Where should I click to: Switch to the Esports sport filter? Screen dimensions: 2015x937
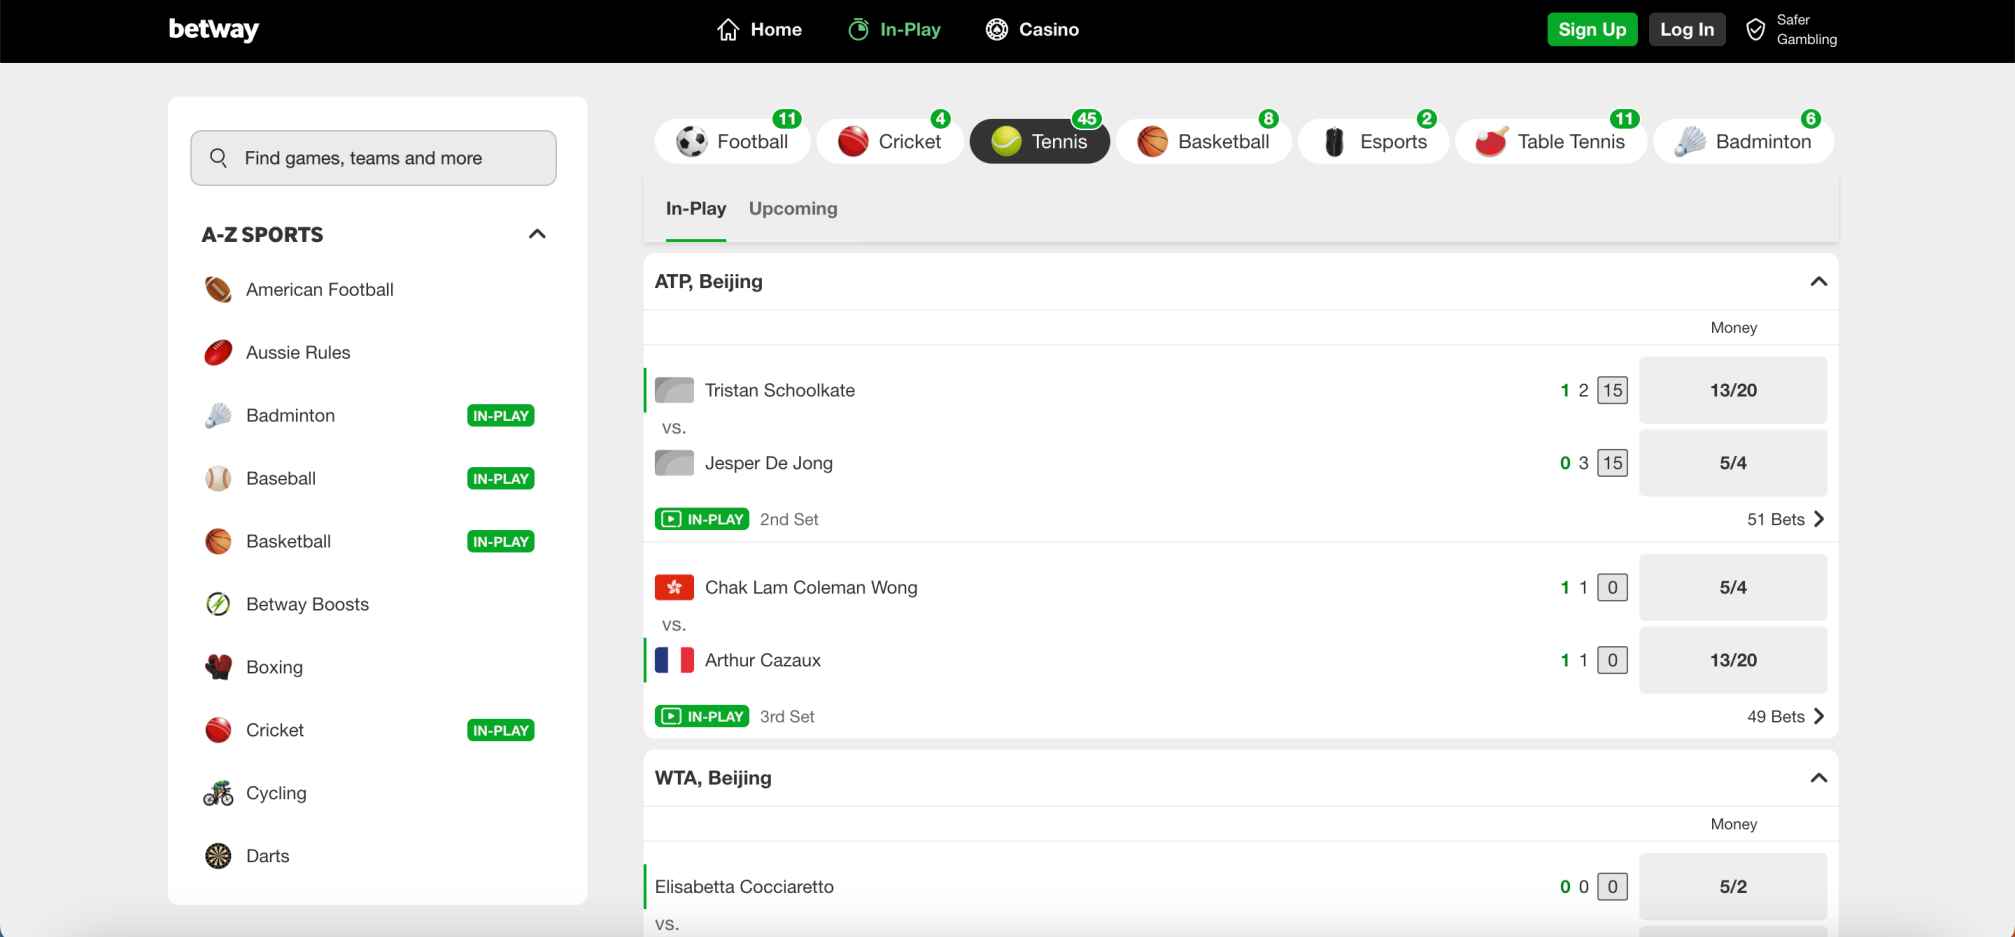[1374, 142]
